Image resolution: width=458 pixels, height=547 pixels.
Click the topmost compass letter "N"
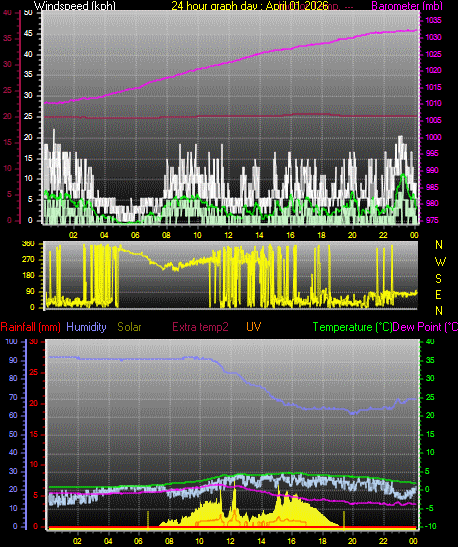click(x=439, y=245)
